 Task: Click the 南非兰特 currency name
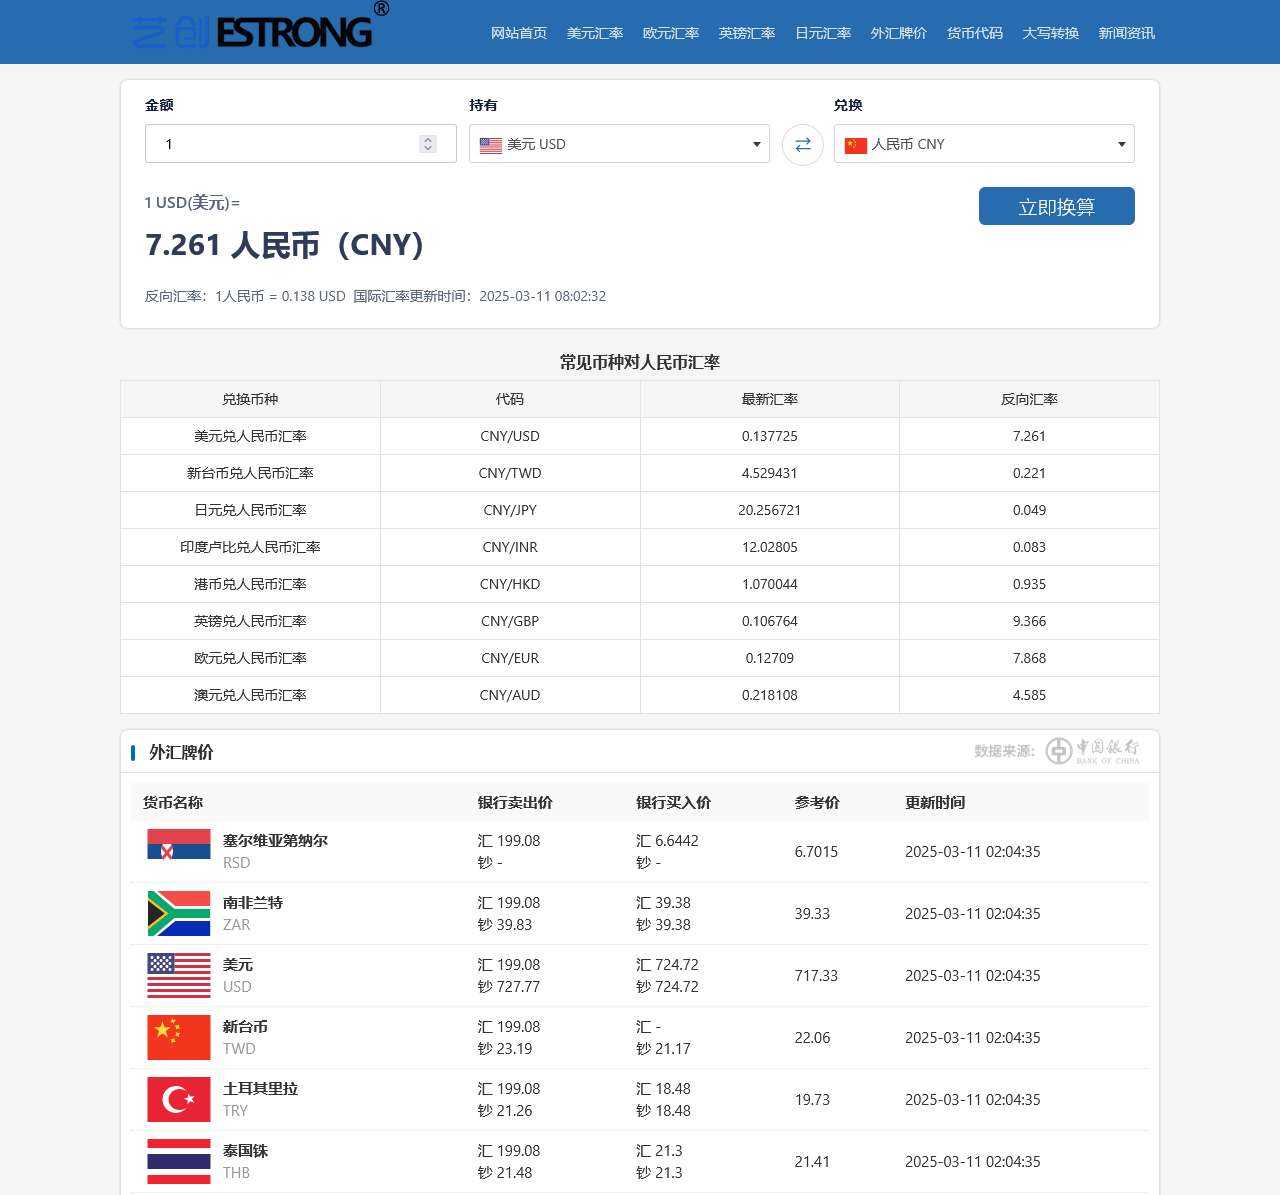253,903
